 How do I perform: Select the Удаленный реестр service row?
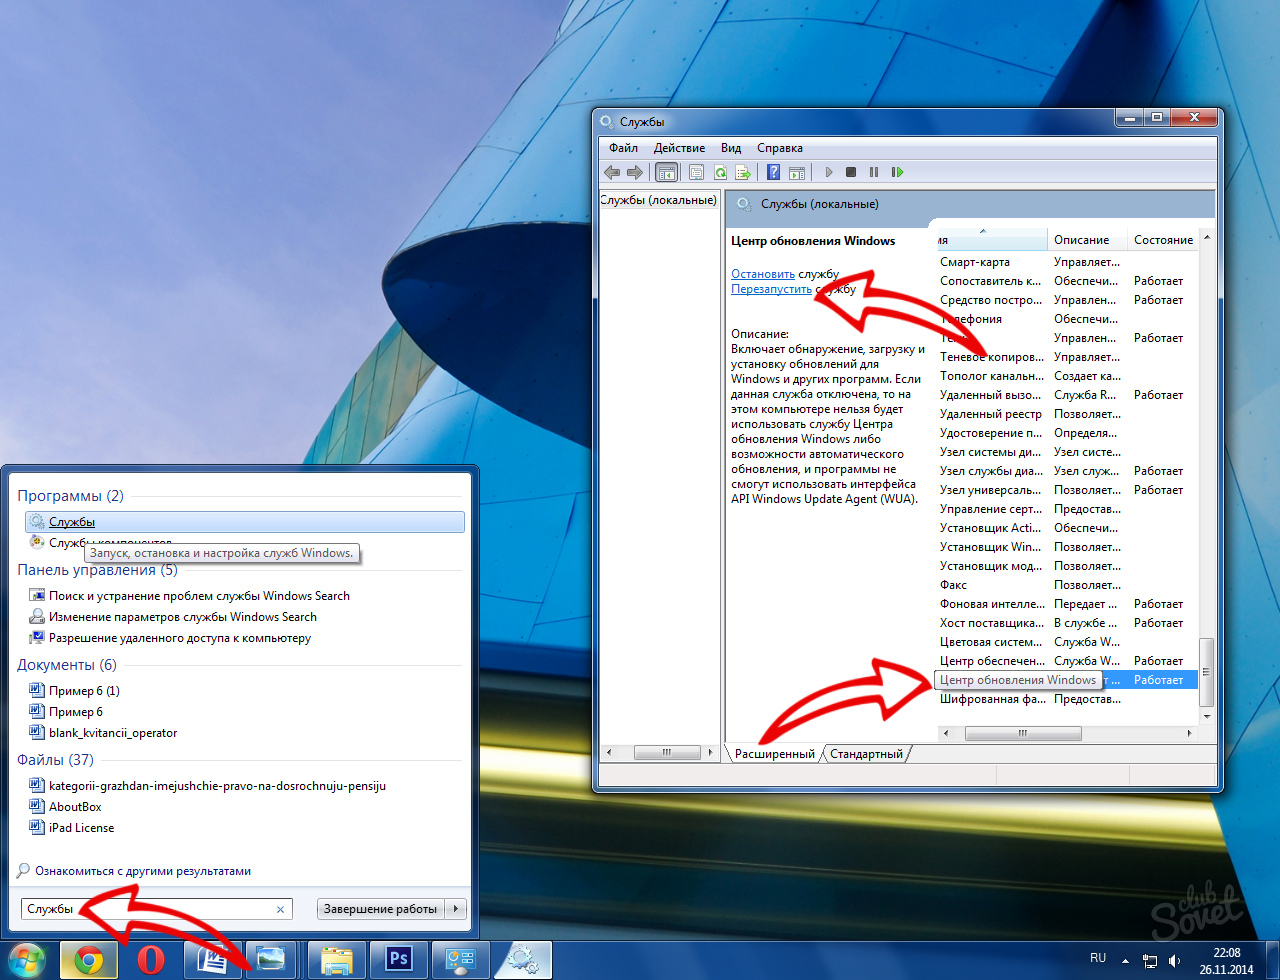[x=1065, y=414]
